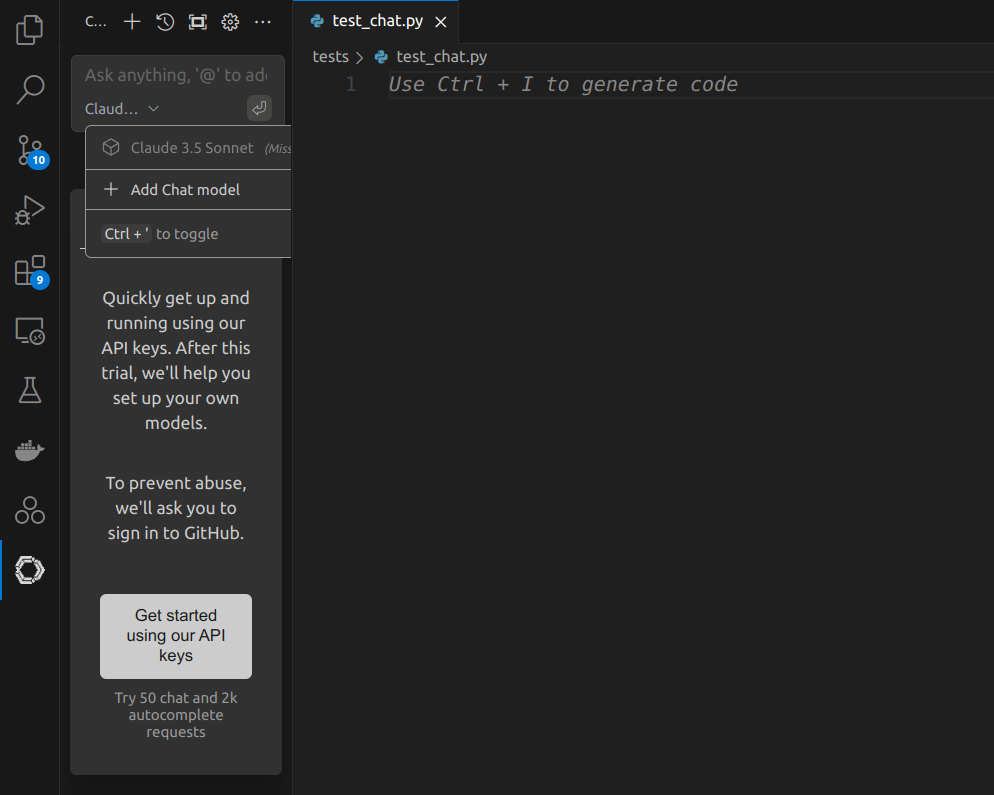This screenshot has height=795, width=994.
Task: Open the Extensions view with 9 badge
Action: click(x=29, y=271)
